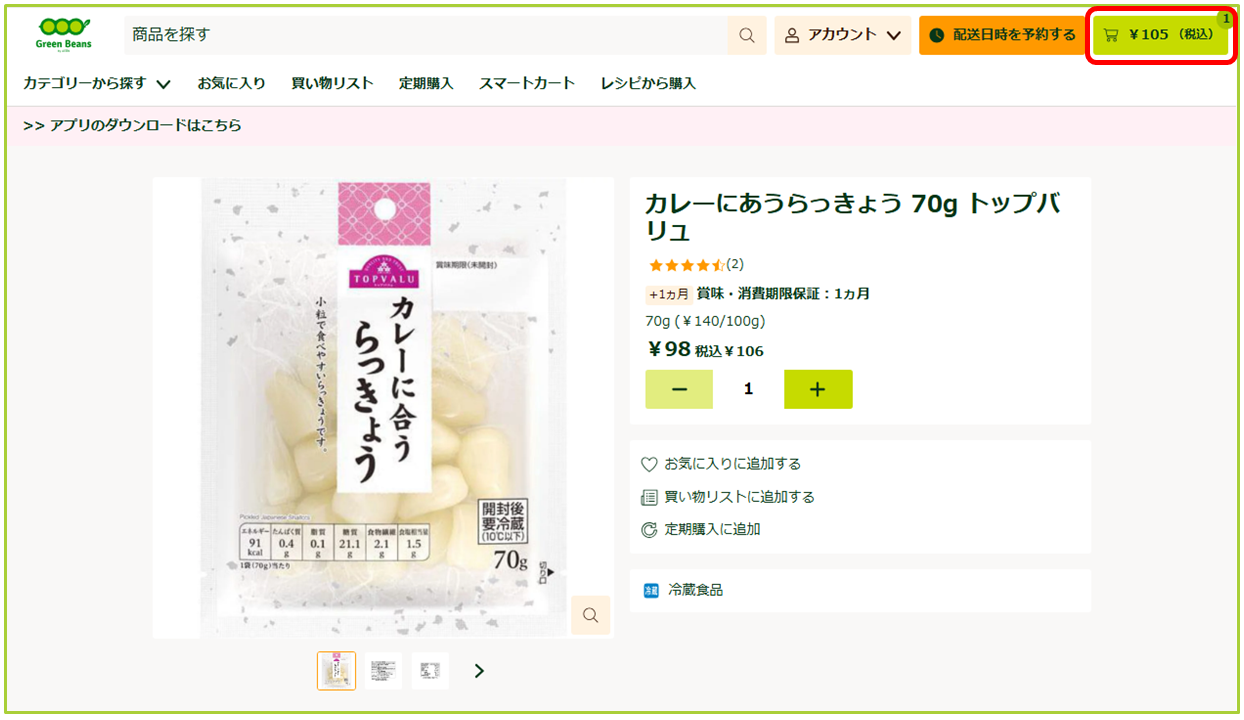Click 配送日時を予約する button
The image size is (1244, 720).
1003,35
